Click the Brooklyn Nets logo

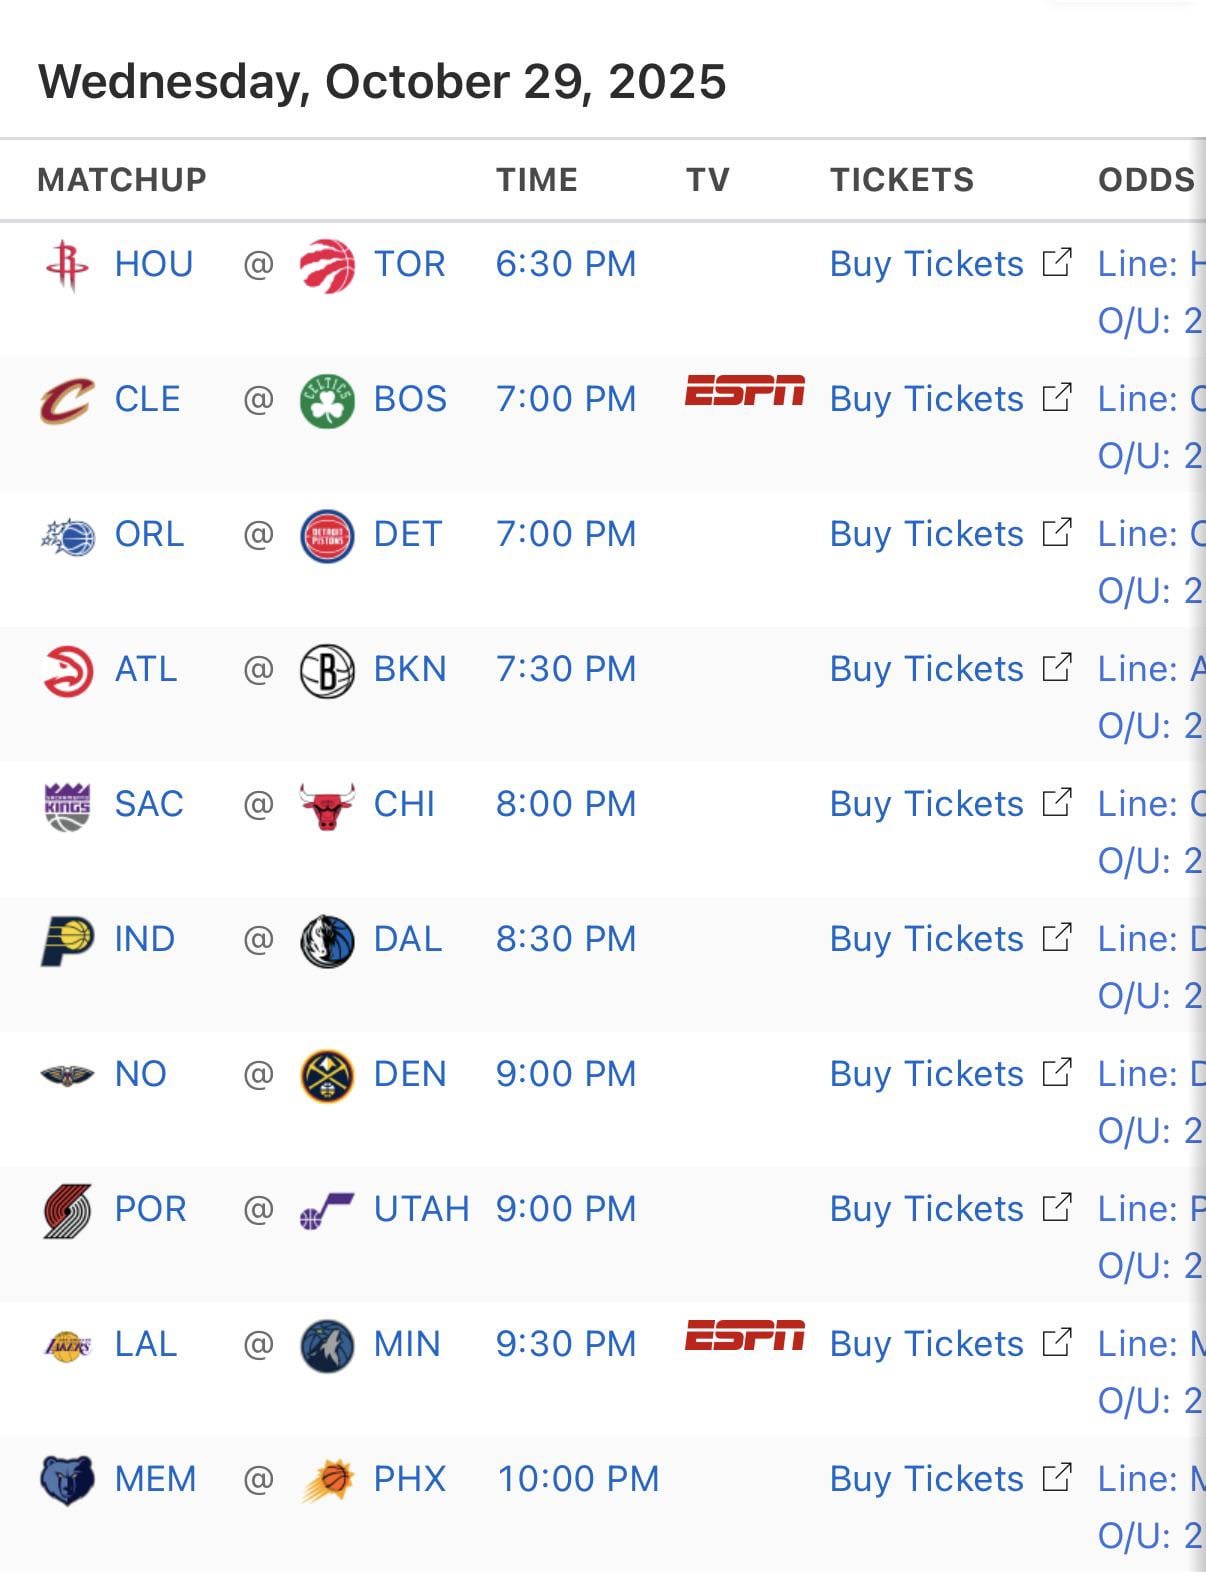coord(327,670)
